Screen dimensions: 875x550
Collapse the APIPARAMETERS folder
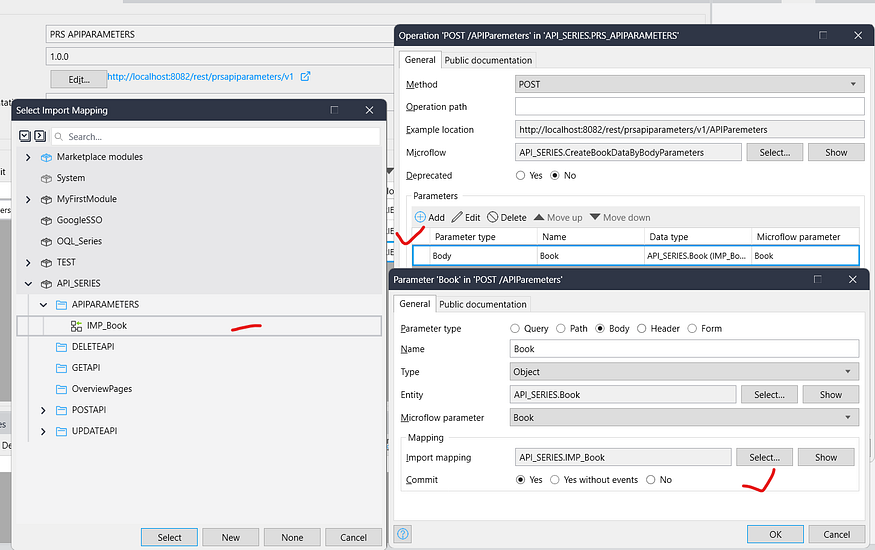(44, 304)
